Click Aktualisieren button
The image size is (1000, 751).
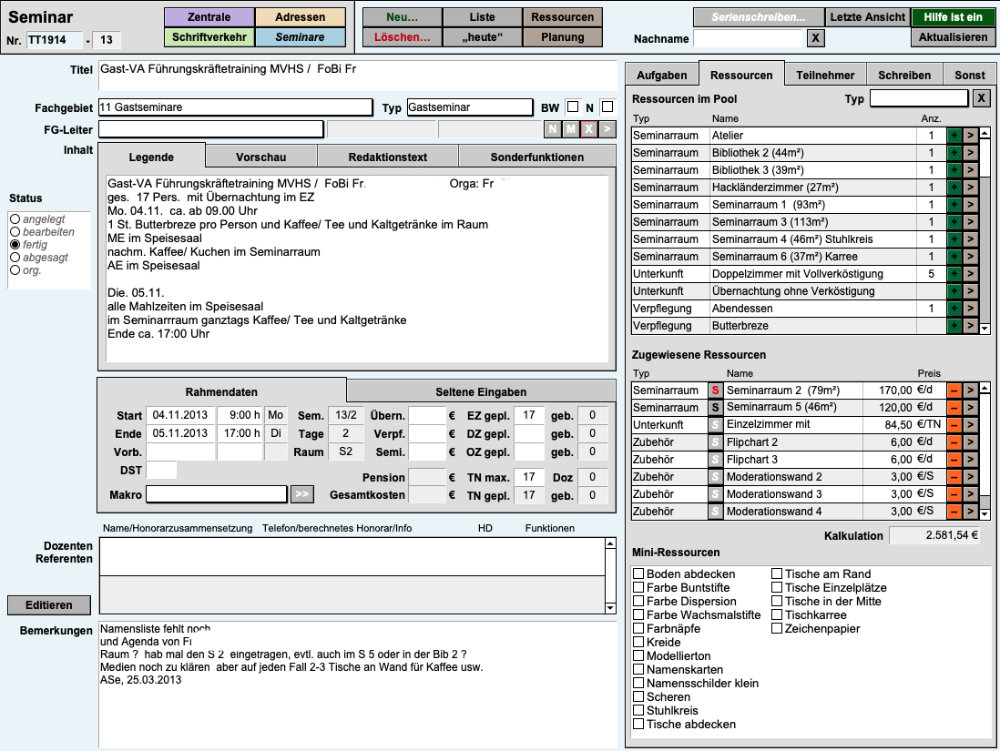pos(953,38)
